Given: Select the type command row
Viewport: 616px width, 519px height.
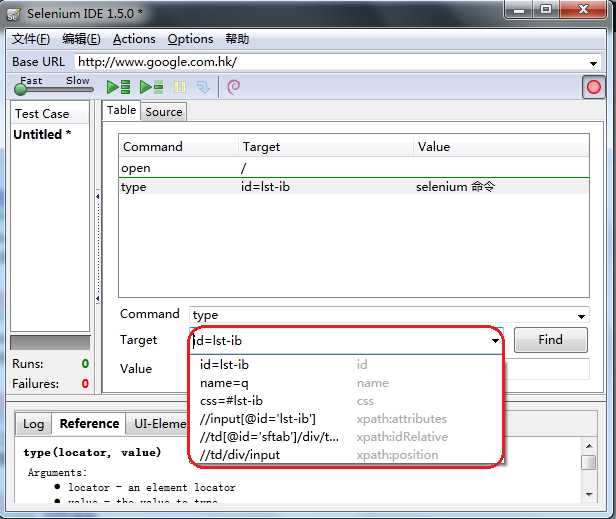Looking at the screenshot, I should click(x=354, y=187).
